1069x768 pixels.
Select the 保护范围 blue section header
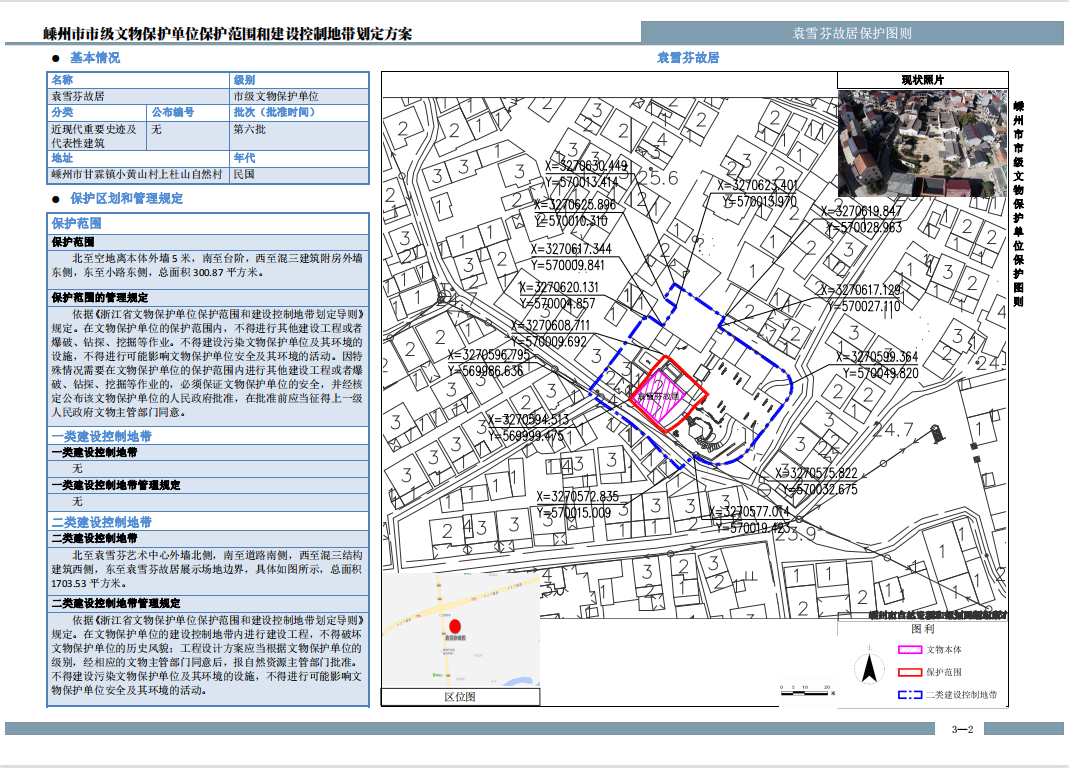tap(76, 224)
